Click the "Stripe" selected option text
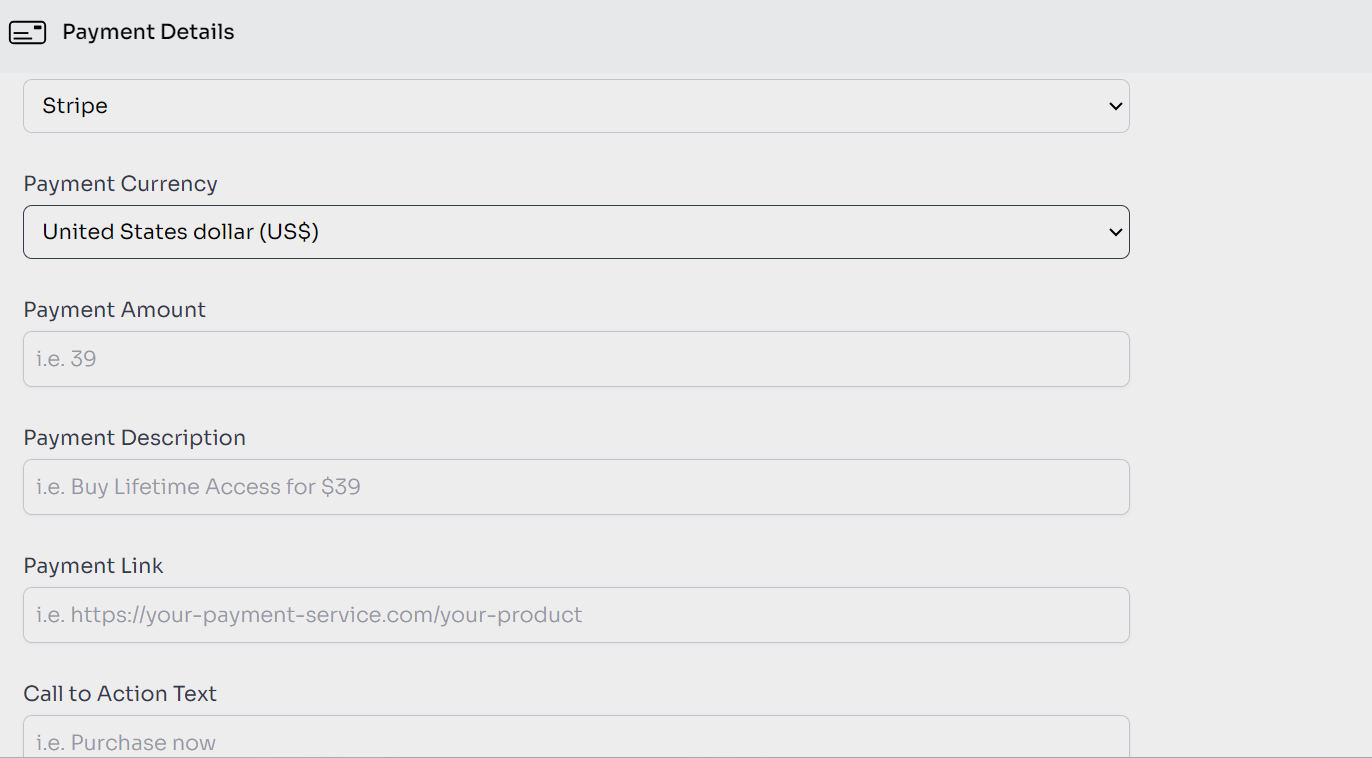The height and width of the screenshot is (758, 1372). pyautogui.click(x=75, y=106)
